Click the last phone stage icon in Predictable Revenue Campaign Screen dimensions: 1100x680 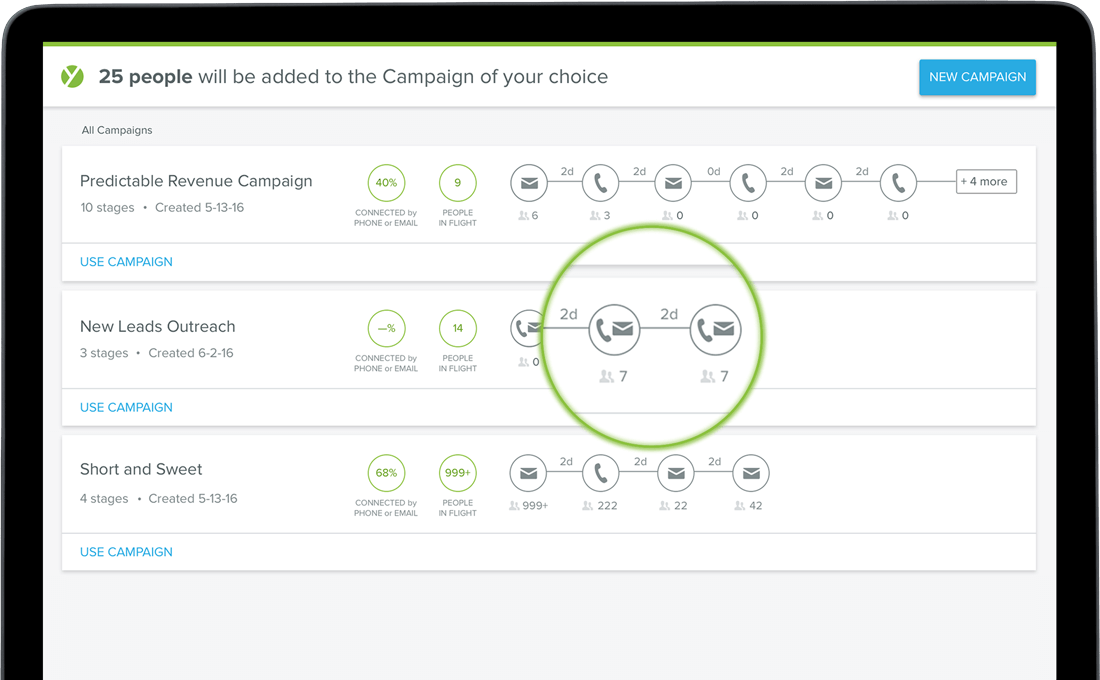[x=899, y=183]
